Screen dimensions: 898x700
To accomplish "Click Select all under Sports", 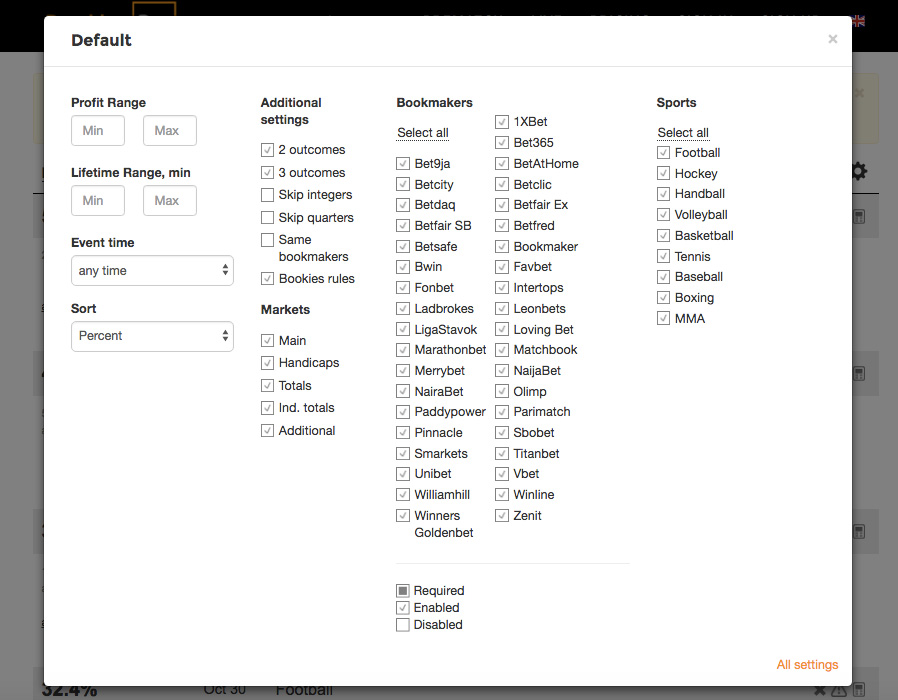I will click(x=683, y=133).
